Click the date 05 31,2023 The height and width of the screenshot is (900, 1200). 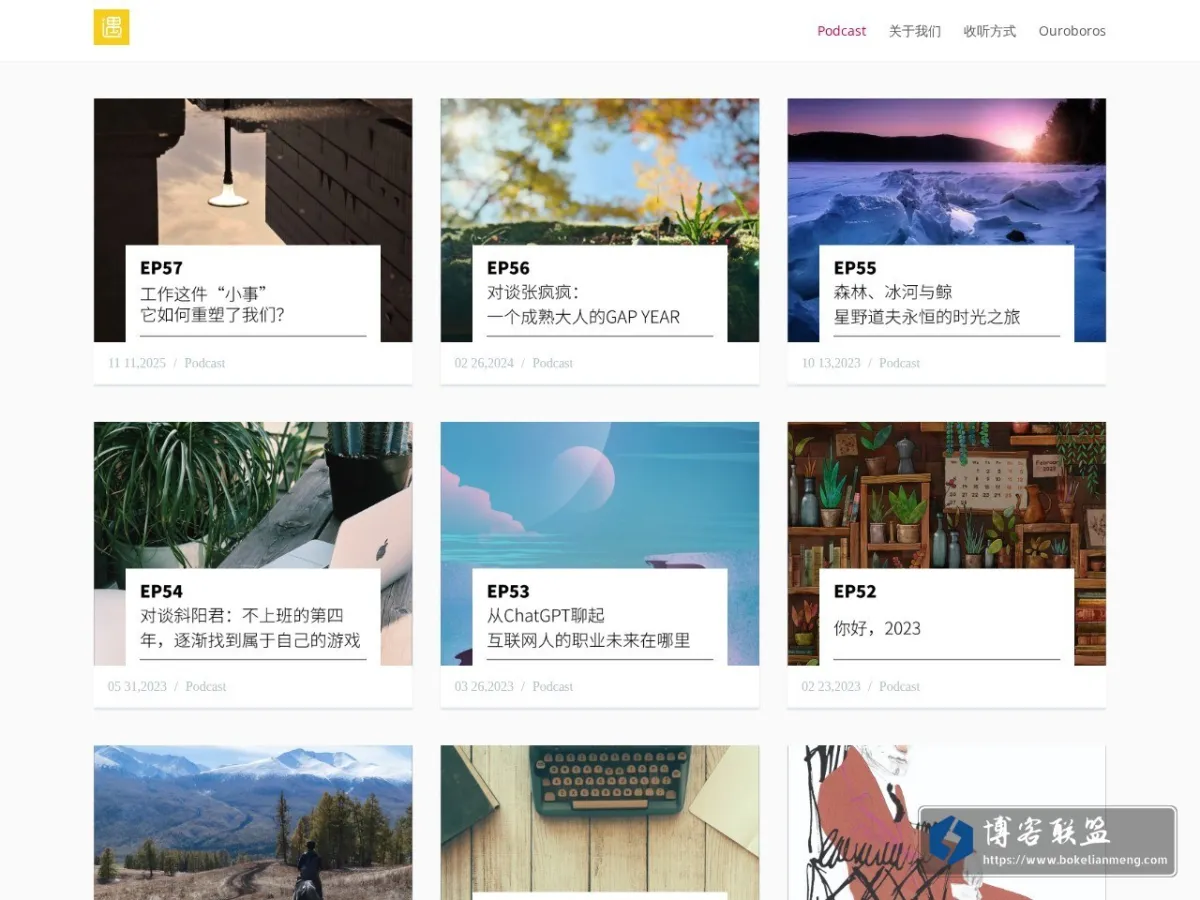pyautogui.click(x=137, y=686)
